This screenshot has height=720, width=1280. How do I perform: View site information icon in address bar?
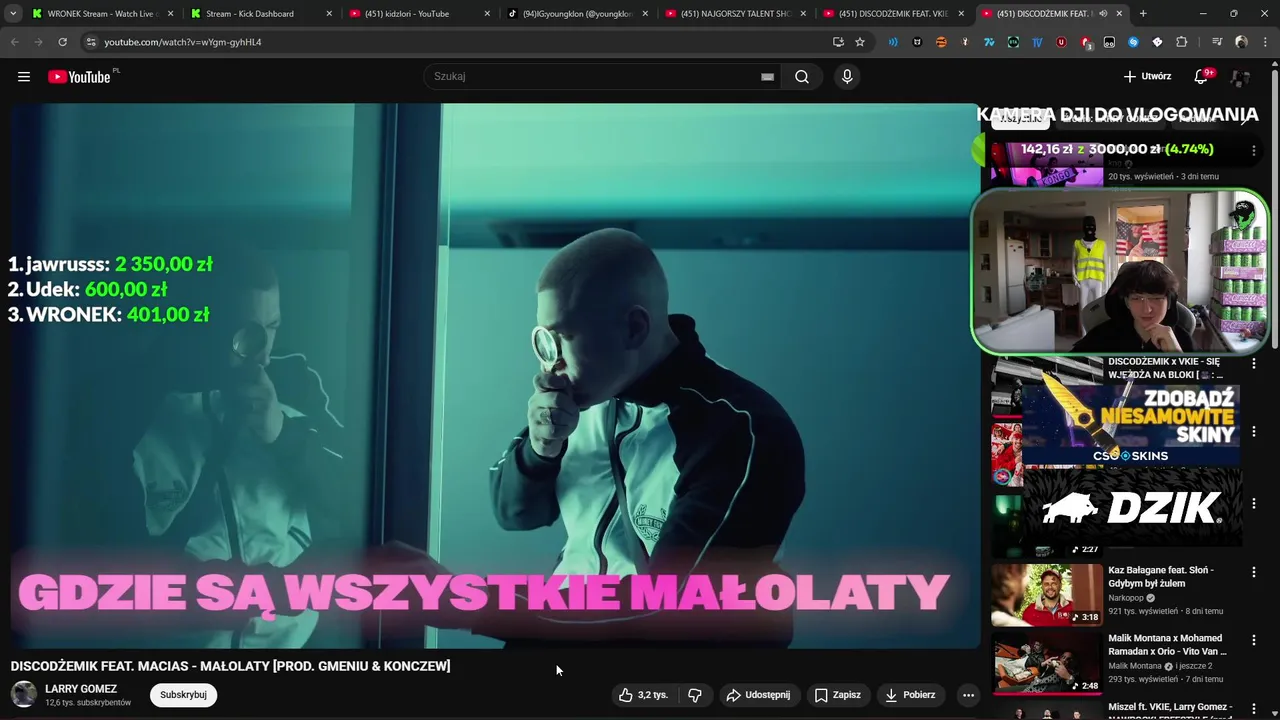pos(91,42)
